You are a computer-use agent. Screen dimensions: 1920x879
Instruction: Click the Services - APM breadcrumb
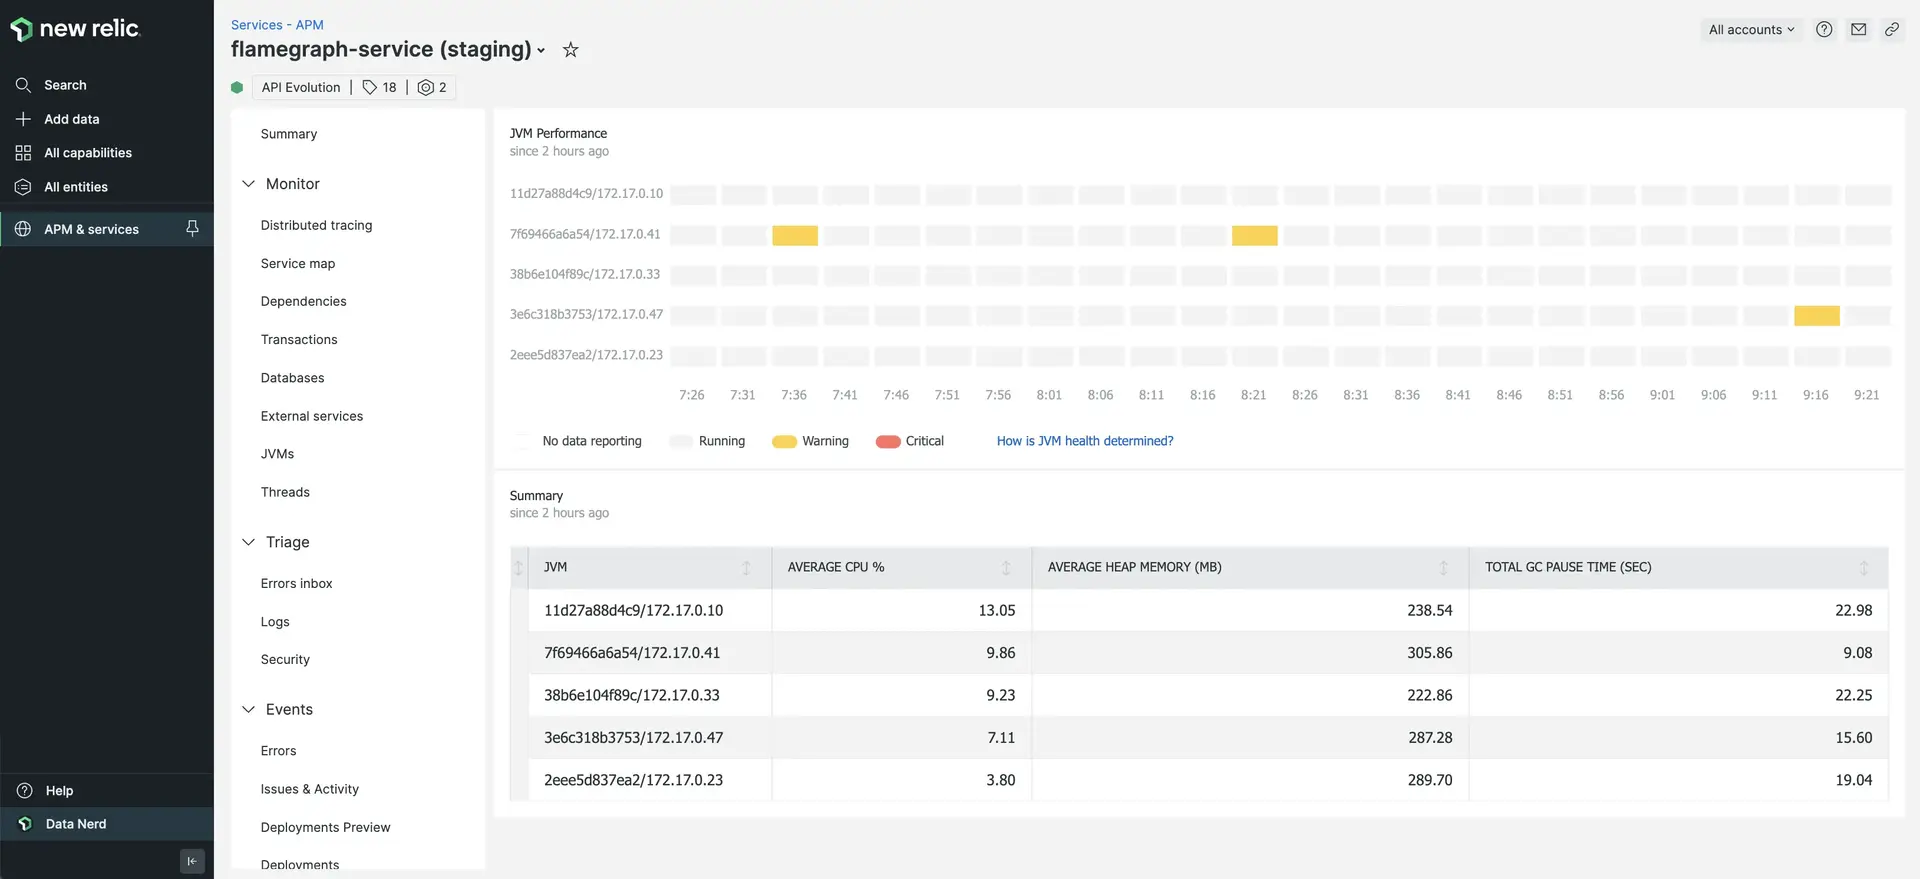277,25
